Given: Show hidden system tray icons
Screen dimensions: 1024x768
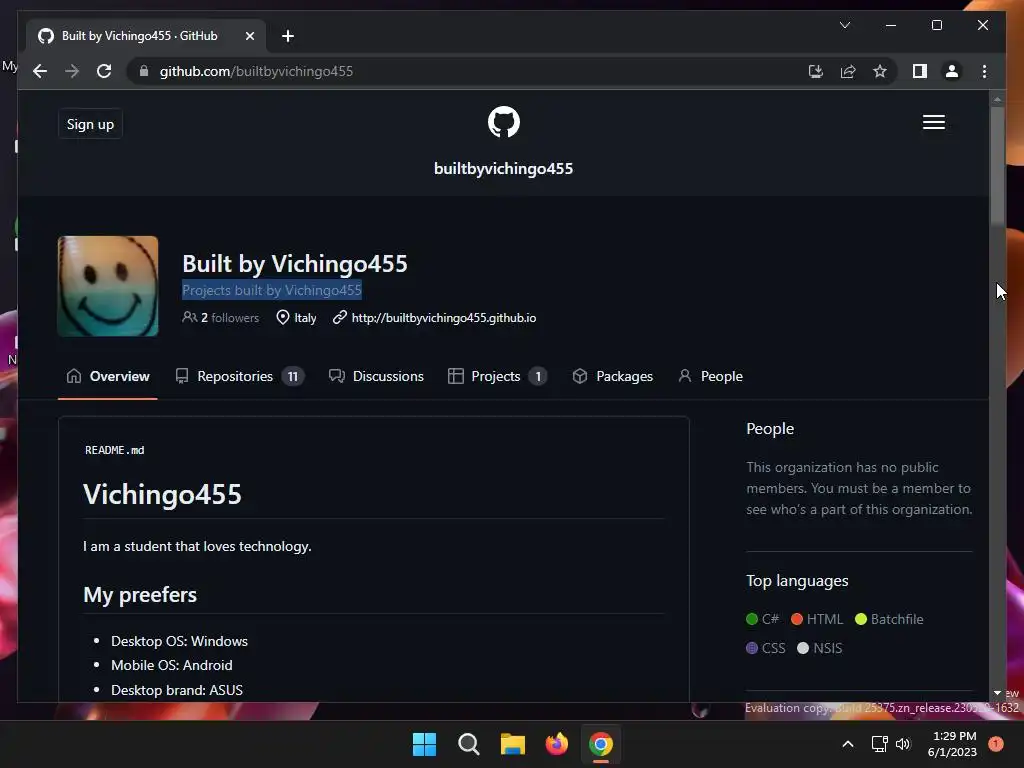Looking at the screenshot, I should point(848,744).
